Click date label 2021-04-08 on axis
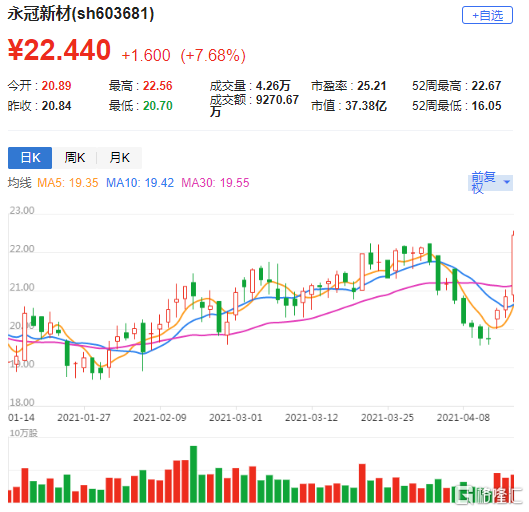Image resolution: width=529 pixels, height=512 pixels. click(x=464, y=418)
